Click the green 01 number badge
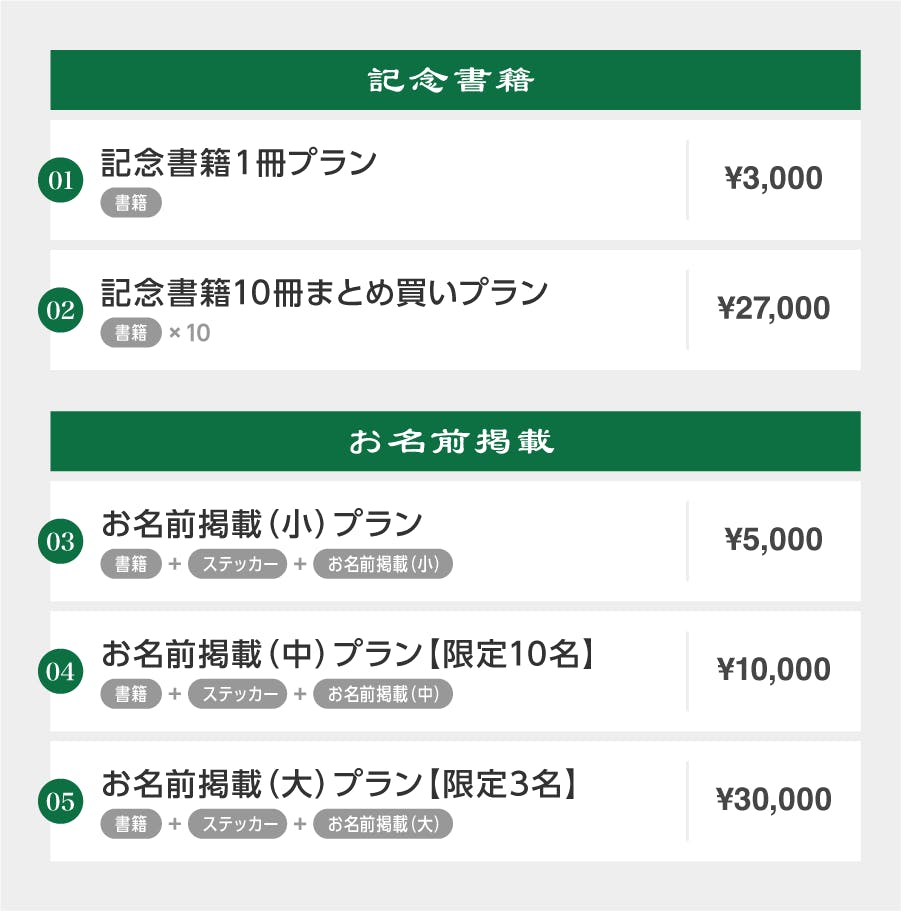 [x=60, y=181]
